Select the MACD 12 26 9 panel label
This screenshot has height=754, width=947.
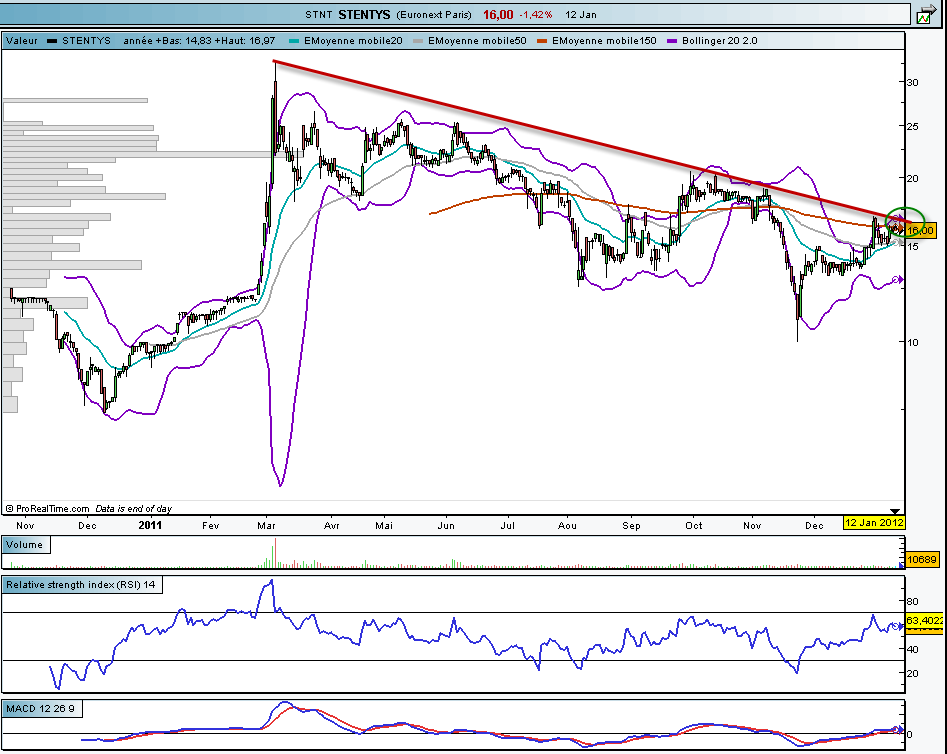coord(41,708)
